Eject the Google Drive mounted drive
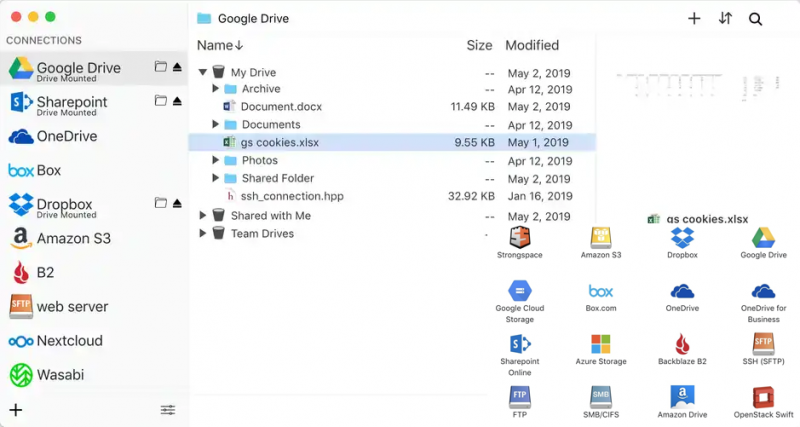Viewport: 800px width, 427px height. click(177, 67)
